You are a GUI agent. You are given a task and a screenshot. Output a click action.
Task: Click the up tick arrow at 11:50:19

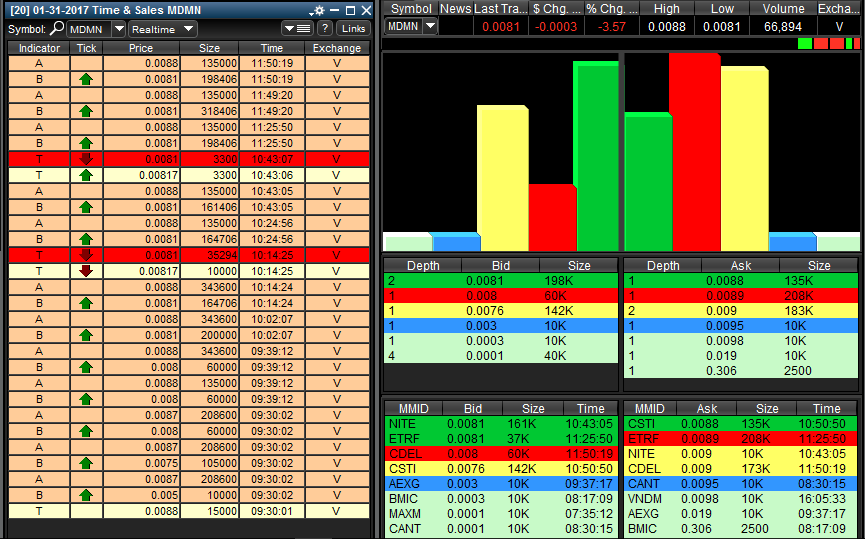click(86, 79)
